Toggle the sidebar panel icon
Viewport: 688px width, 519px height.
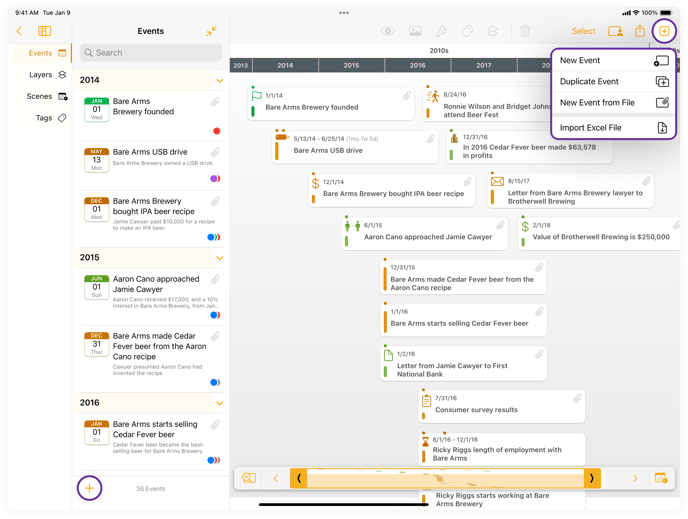[x=45, y=31]
